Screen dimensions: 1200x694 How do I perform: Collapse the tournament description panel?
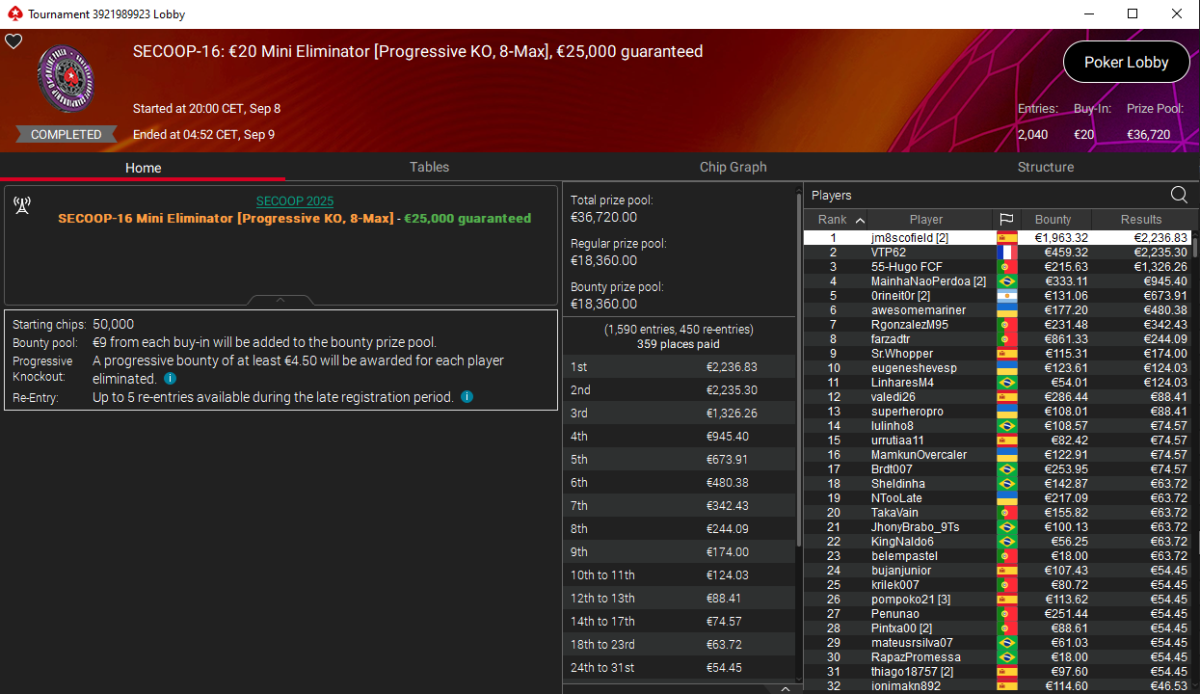point(281,299)
